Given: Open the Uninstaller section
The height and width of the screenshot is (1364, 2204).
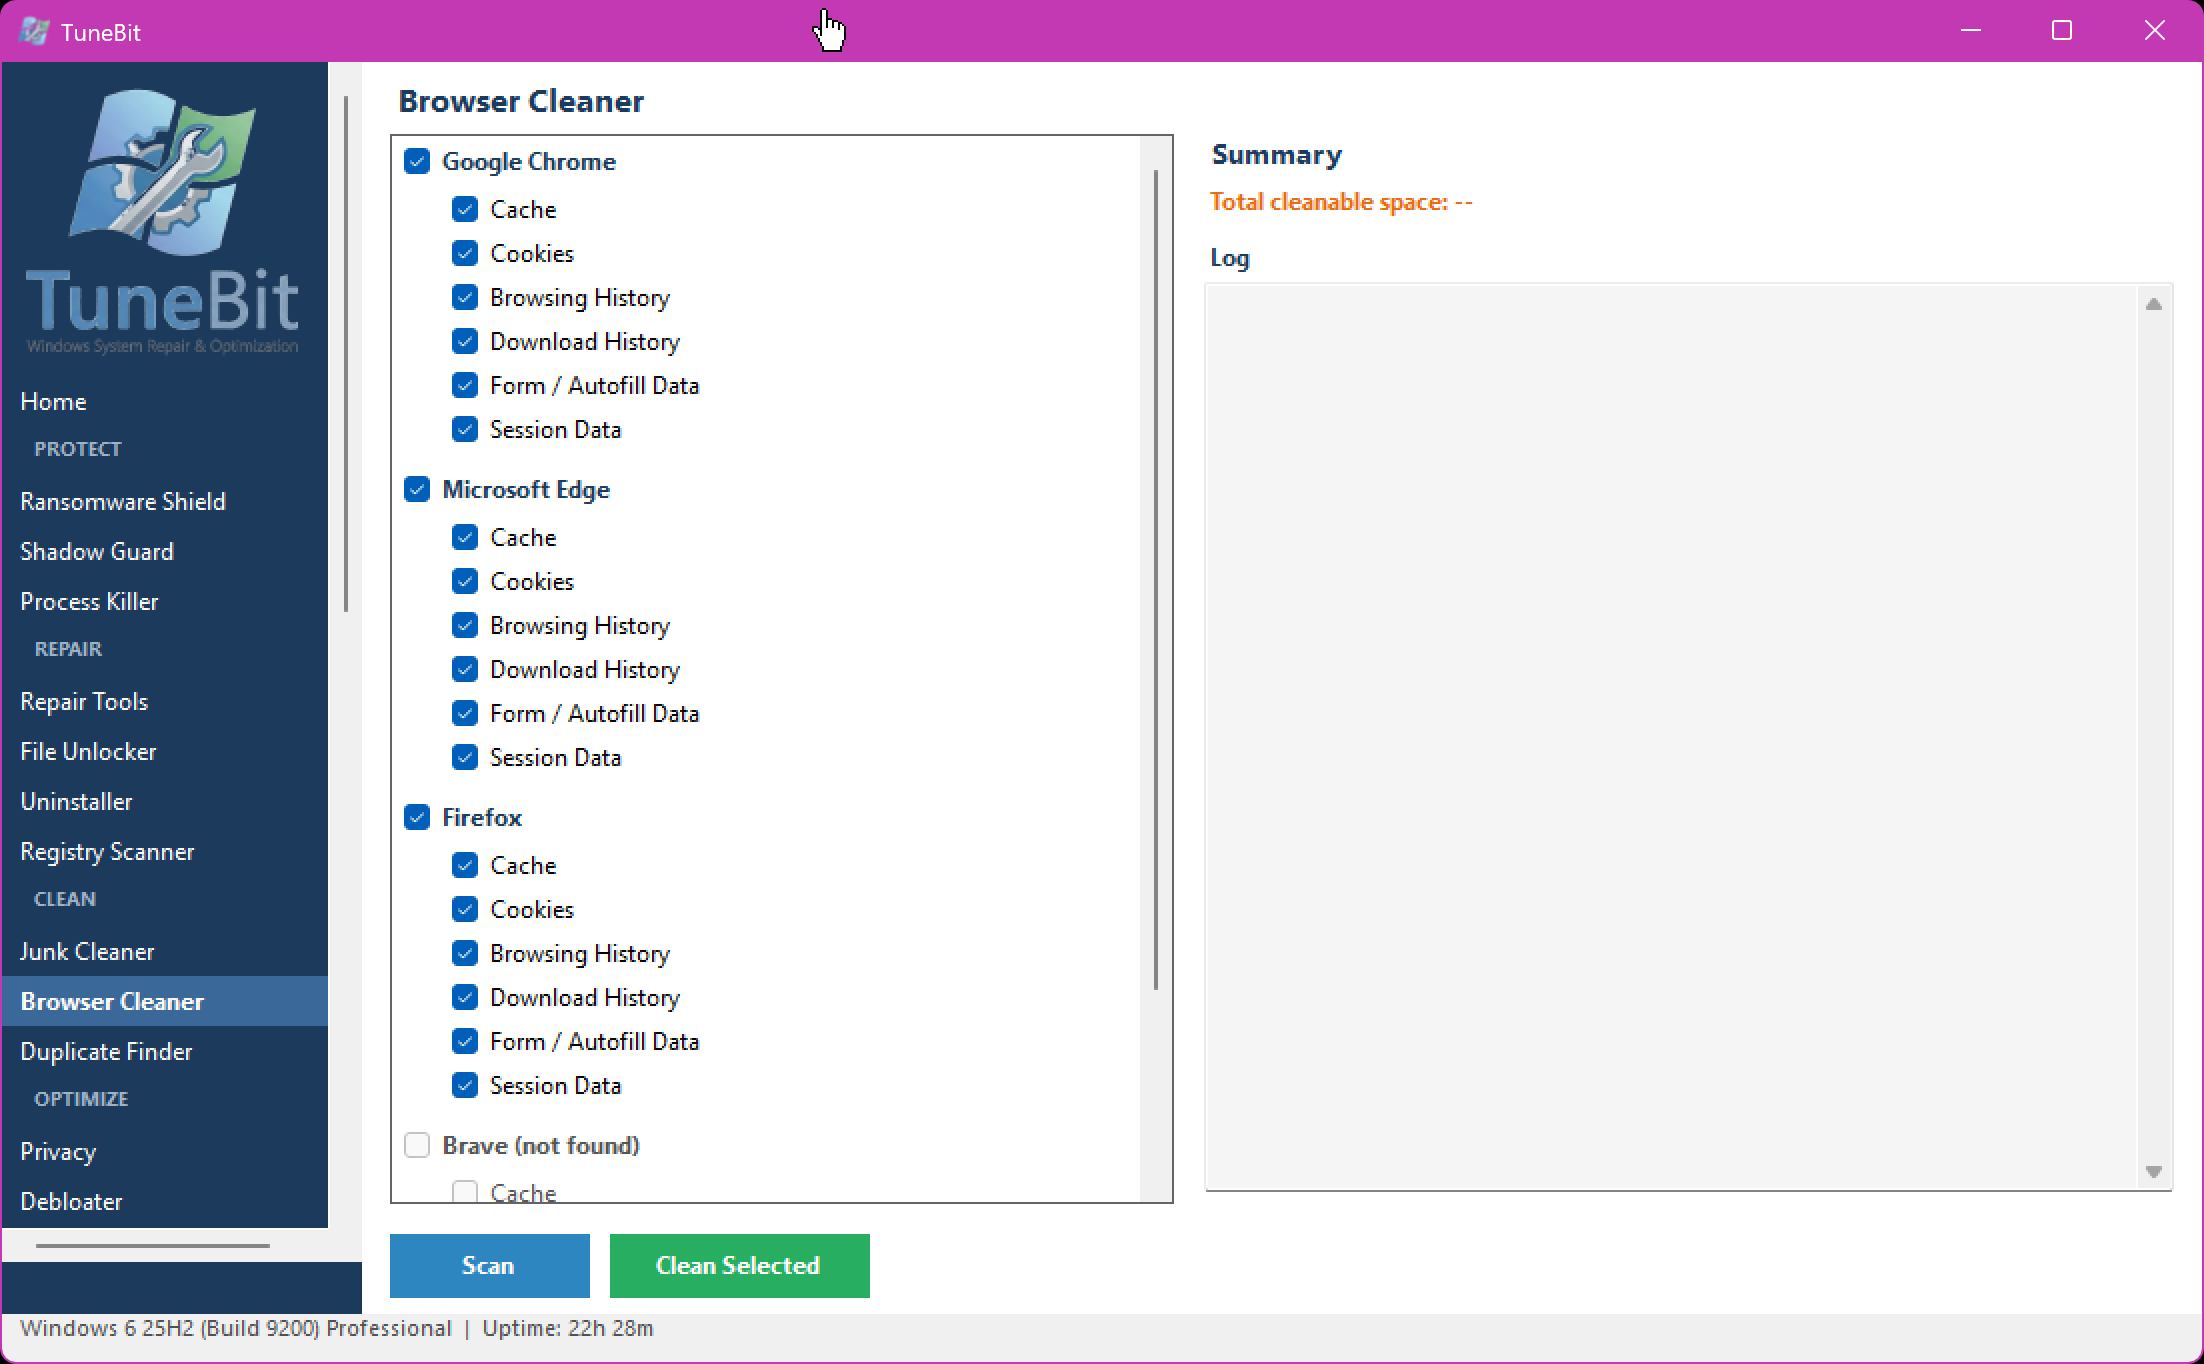Looking at the screenshot, I should tap(165, 801).
